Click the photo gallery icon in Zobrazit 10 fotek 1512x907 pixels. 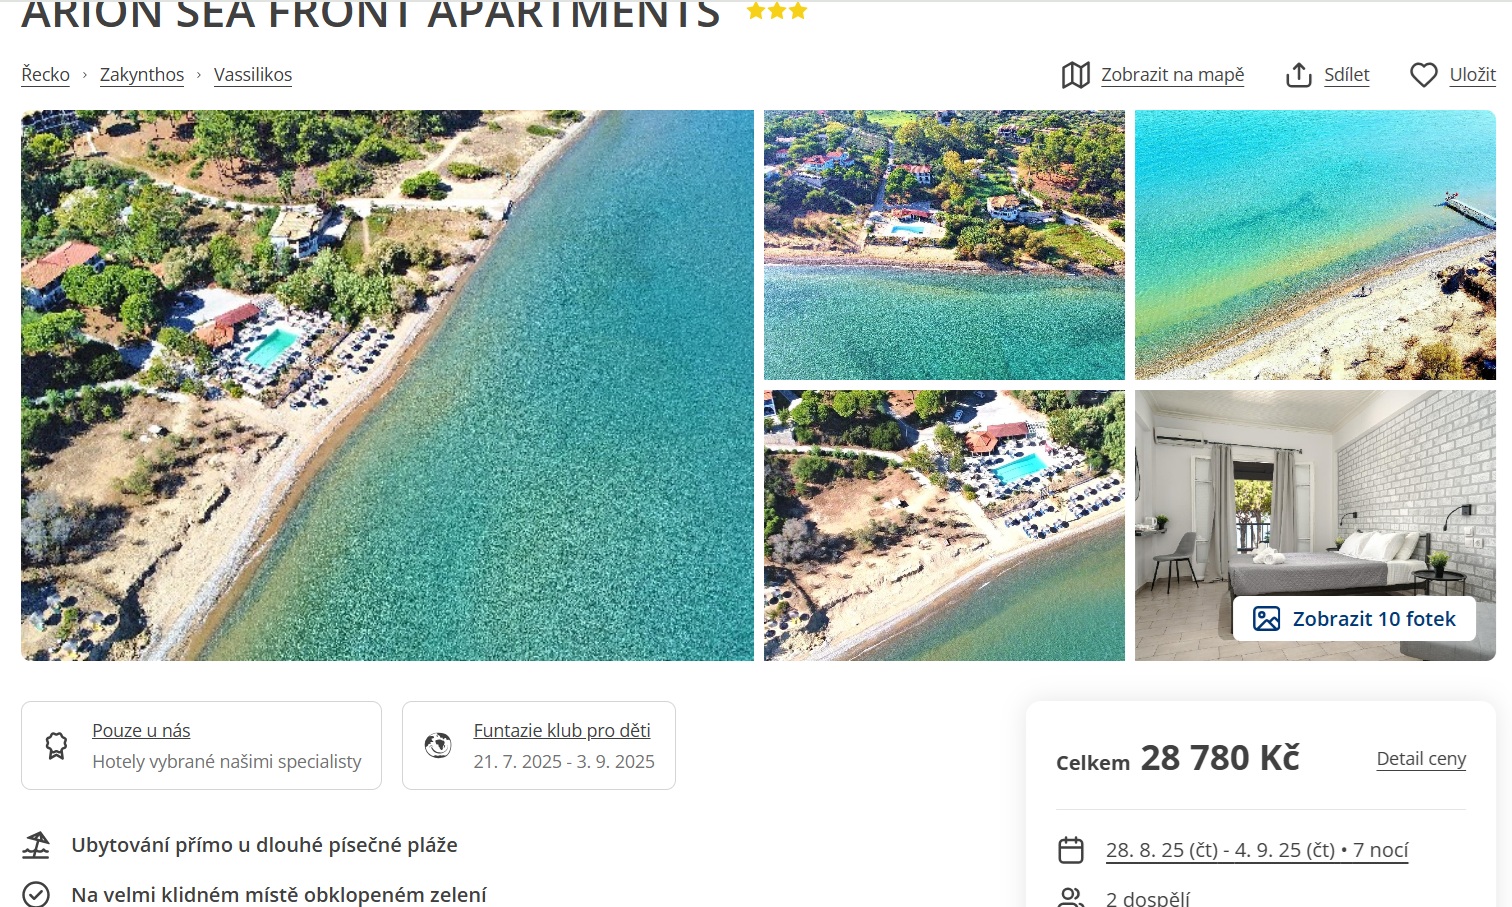click(1266, 619)
